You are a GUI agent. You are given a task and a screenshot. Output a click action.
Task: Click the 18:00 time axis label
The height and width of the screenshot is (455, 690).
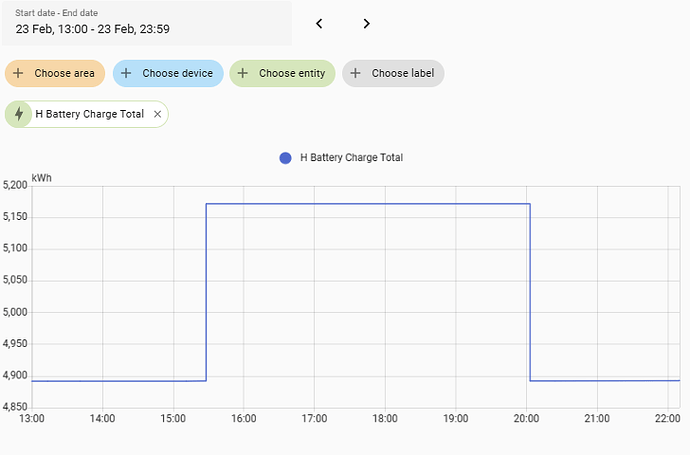tap(385, 418)
